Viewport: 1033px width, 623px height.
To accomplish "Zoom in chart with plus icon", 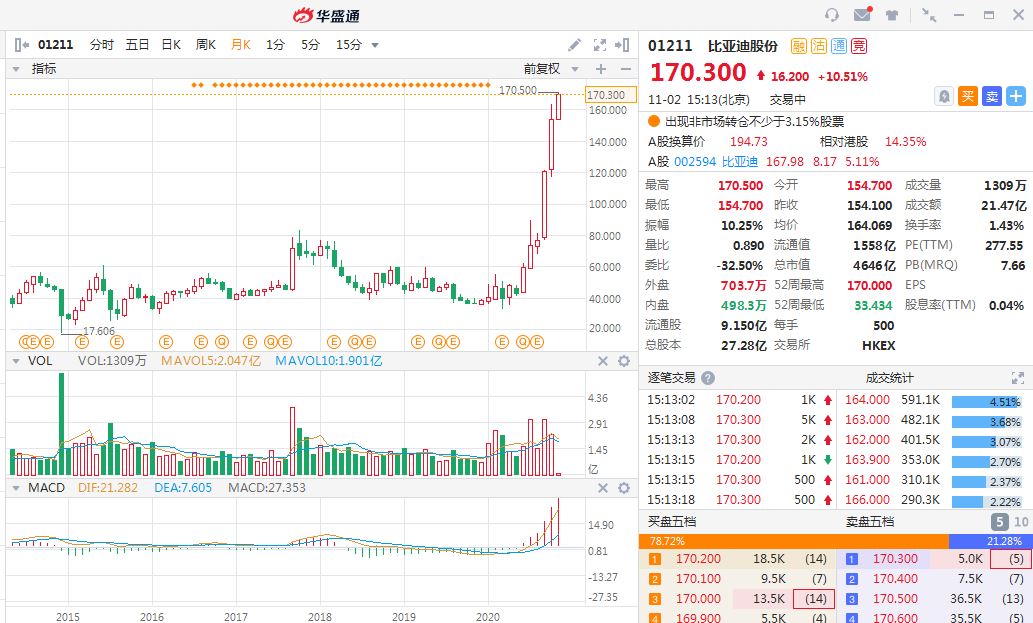I will click(601, 68).
